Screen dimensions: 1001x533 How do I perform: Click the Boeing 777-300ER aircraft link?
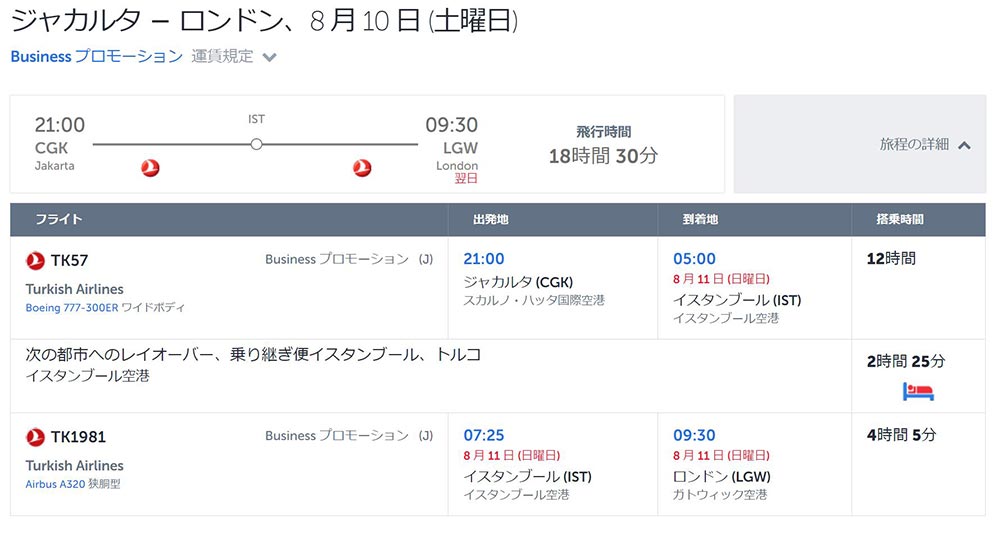pos(71,307)
